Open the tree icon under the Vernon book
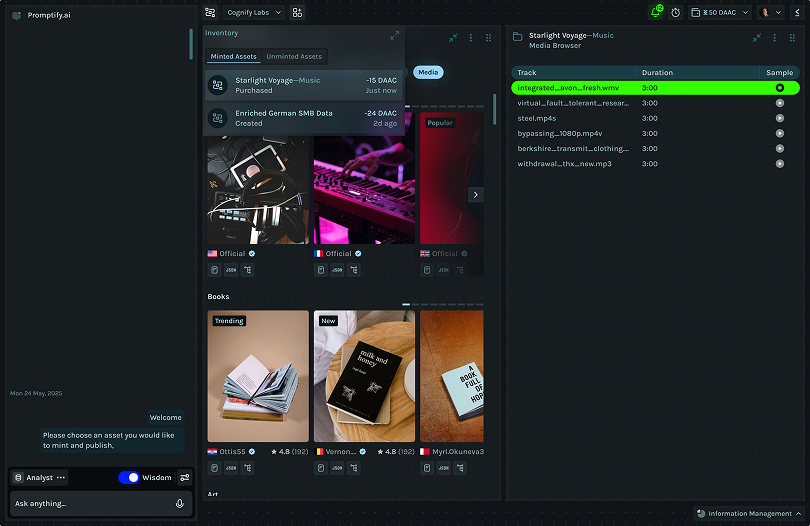The width and height of the screenshot is (810, 526). tap(354, 468)
